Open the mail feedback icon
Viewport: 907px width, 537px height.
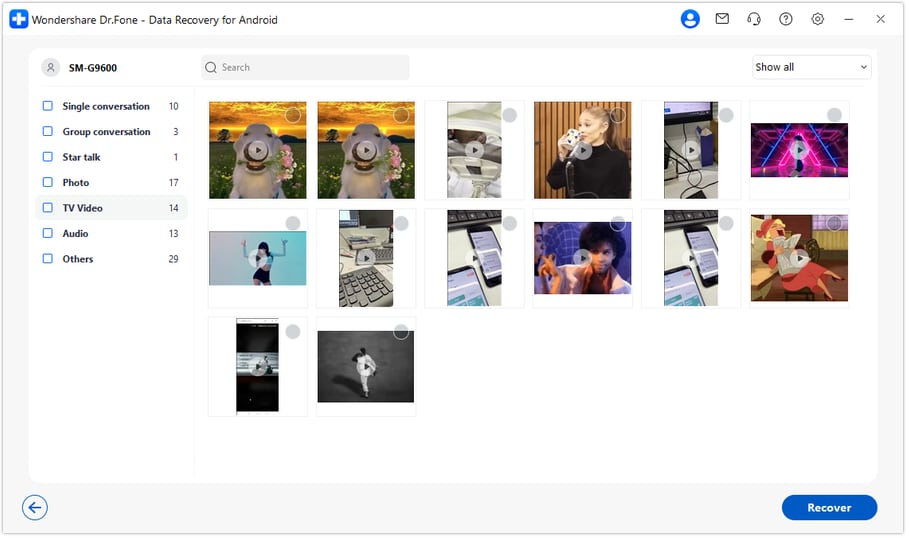722,19
